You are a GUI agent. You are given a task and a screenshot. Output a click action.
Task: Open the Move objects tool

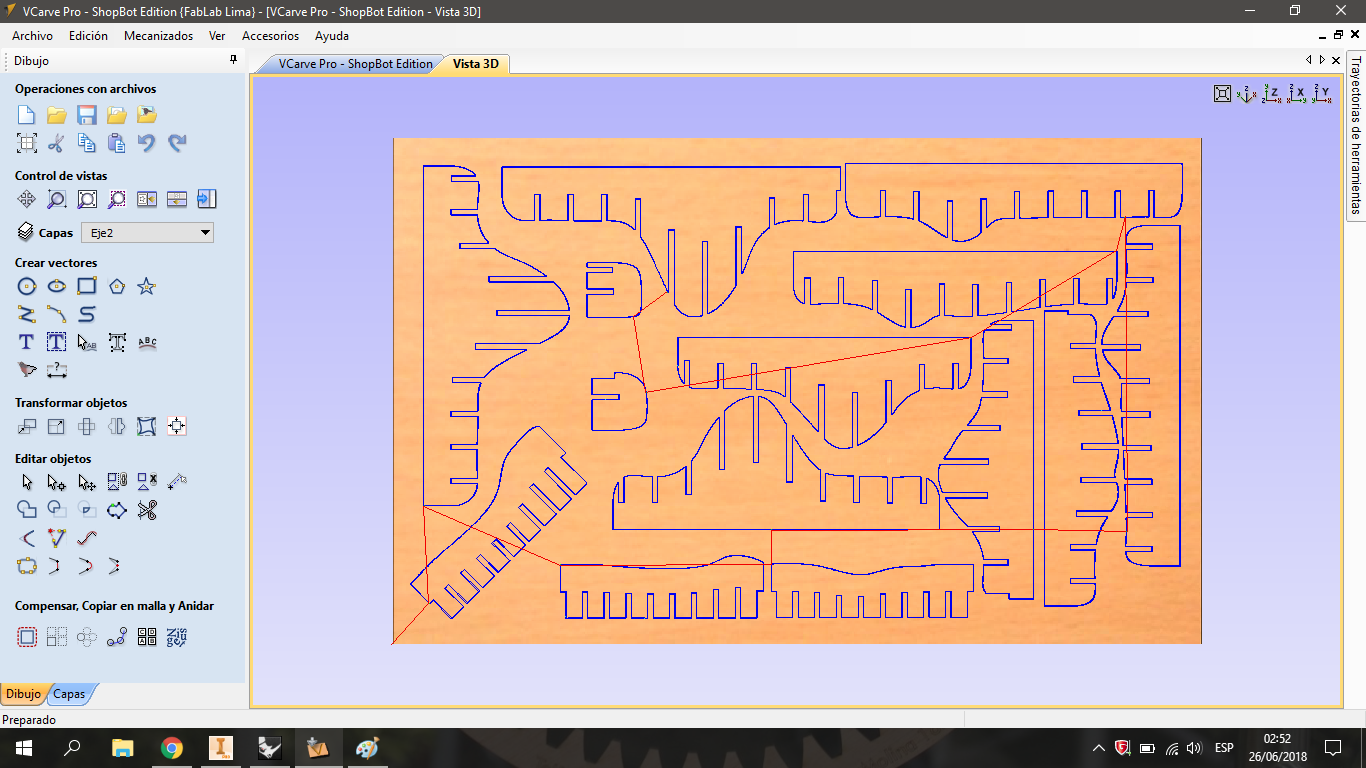tap(27, 426)
